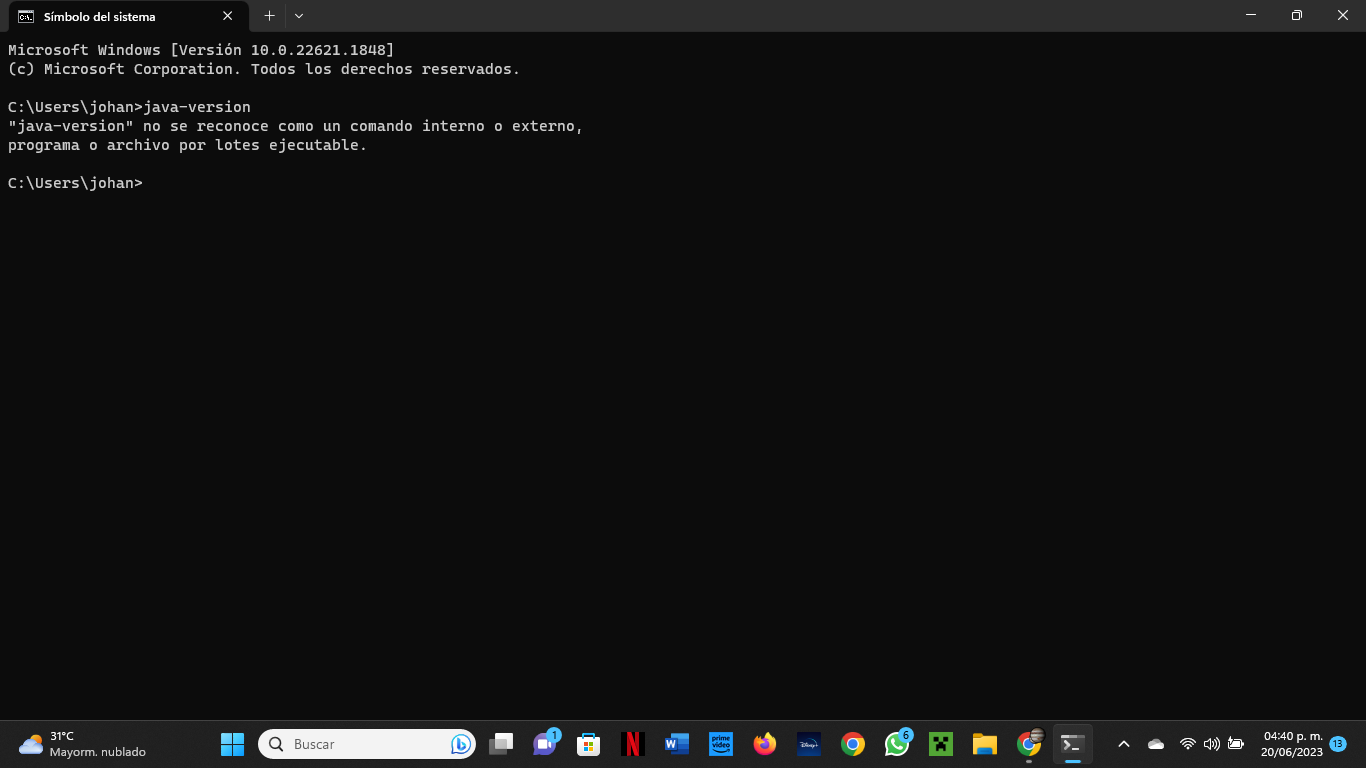
Task: Close the Símbolo del sistema tab
Action: [x=227, y=16]
